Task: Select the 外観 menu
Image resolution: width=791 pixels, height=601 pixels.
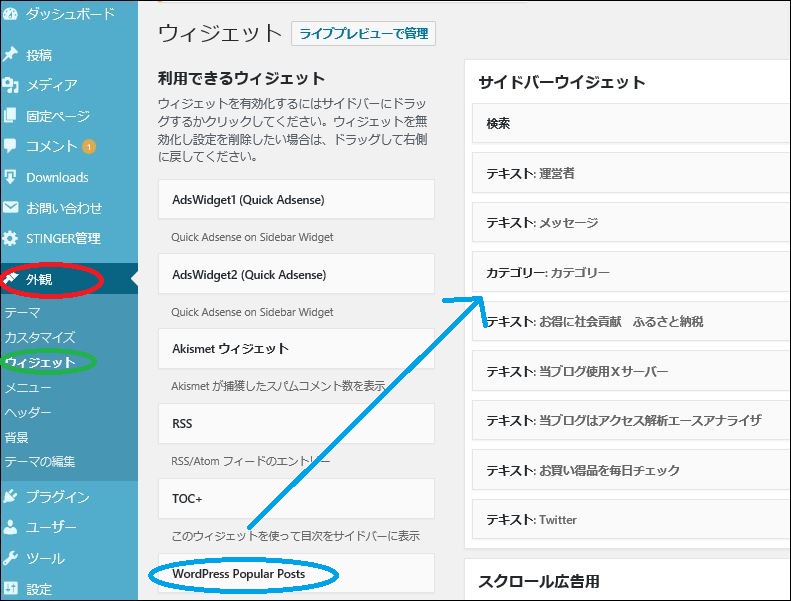Action: (69, 279)
